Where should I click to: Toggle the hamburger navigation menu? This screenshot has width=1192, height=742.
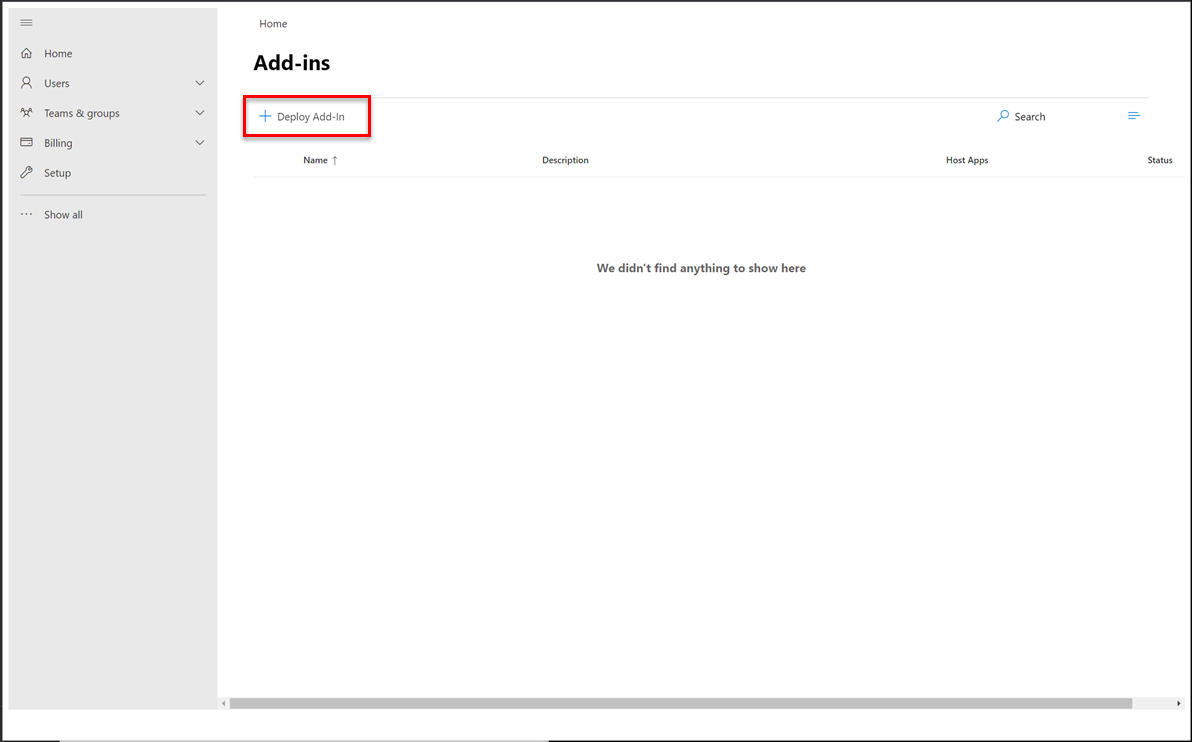(x=27, y=23)
